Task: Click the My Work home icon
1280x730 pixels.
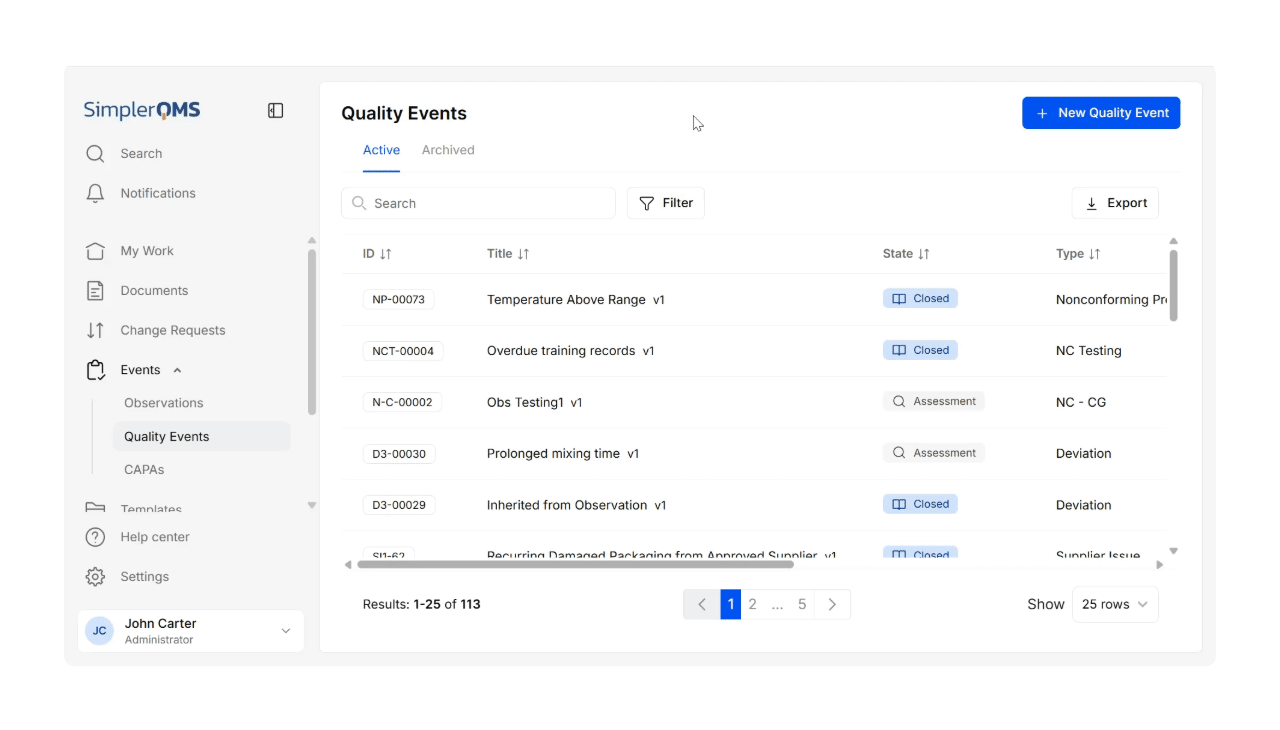Action: pos(95,251)
